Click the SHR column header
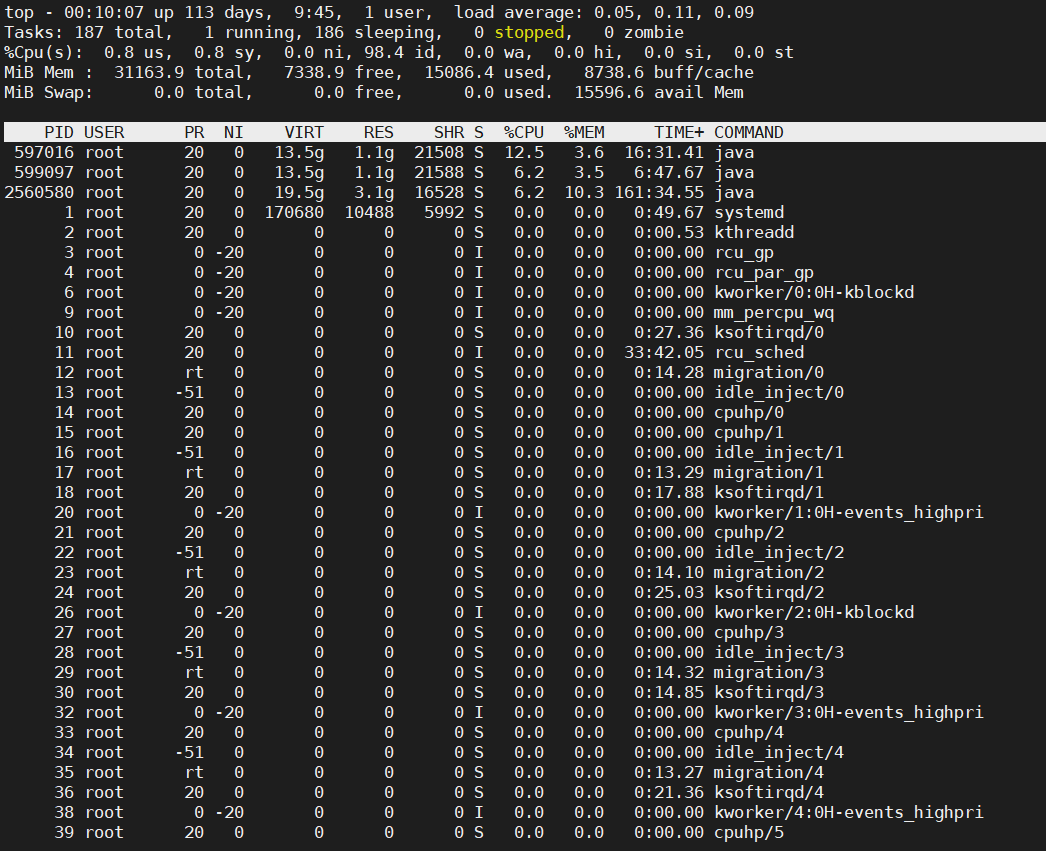This screenshot has height=851, width=1046. pos(449,133)
